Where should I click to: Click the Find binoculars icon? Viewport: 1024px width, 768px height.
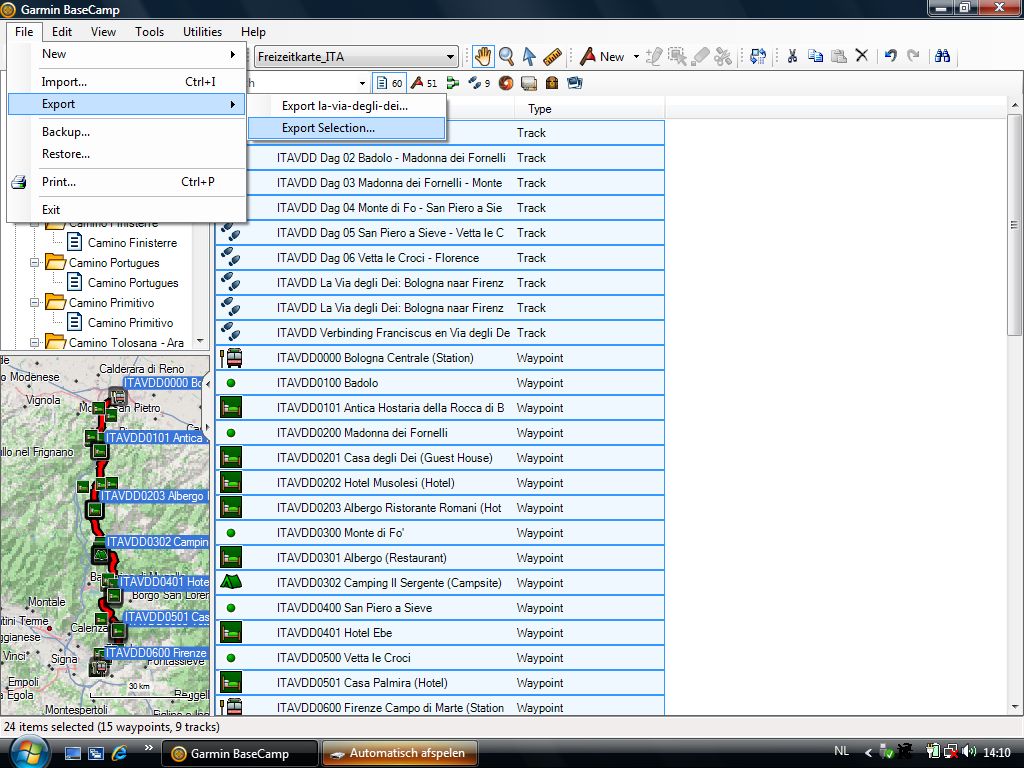tap(942, 56)
